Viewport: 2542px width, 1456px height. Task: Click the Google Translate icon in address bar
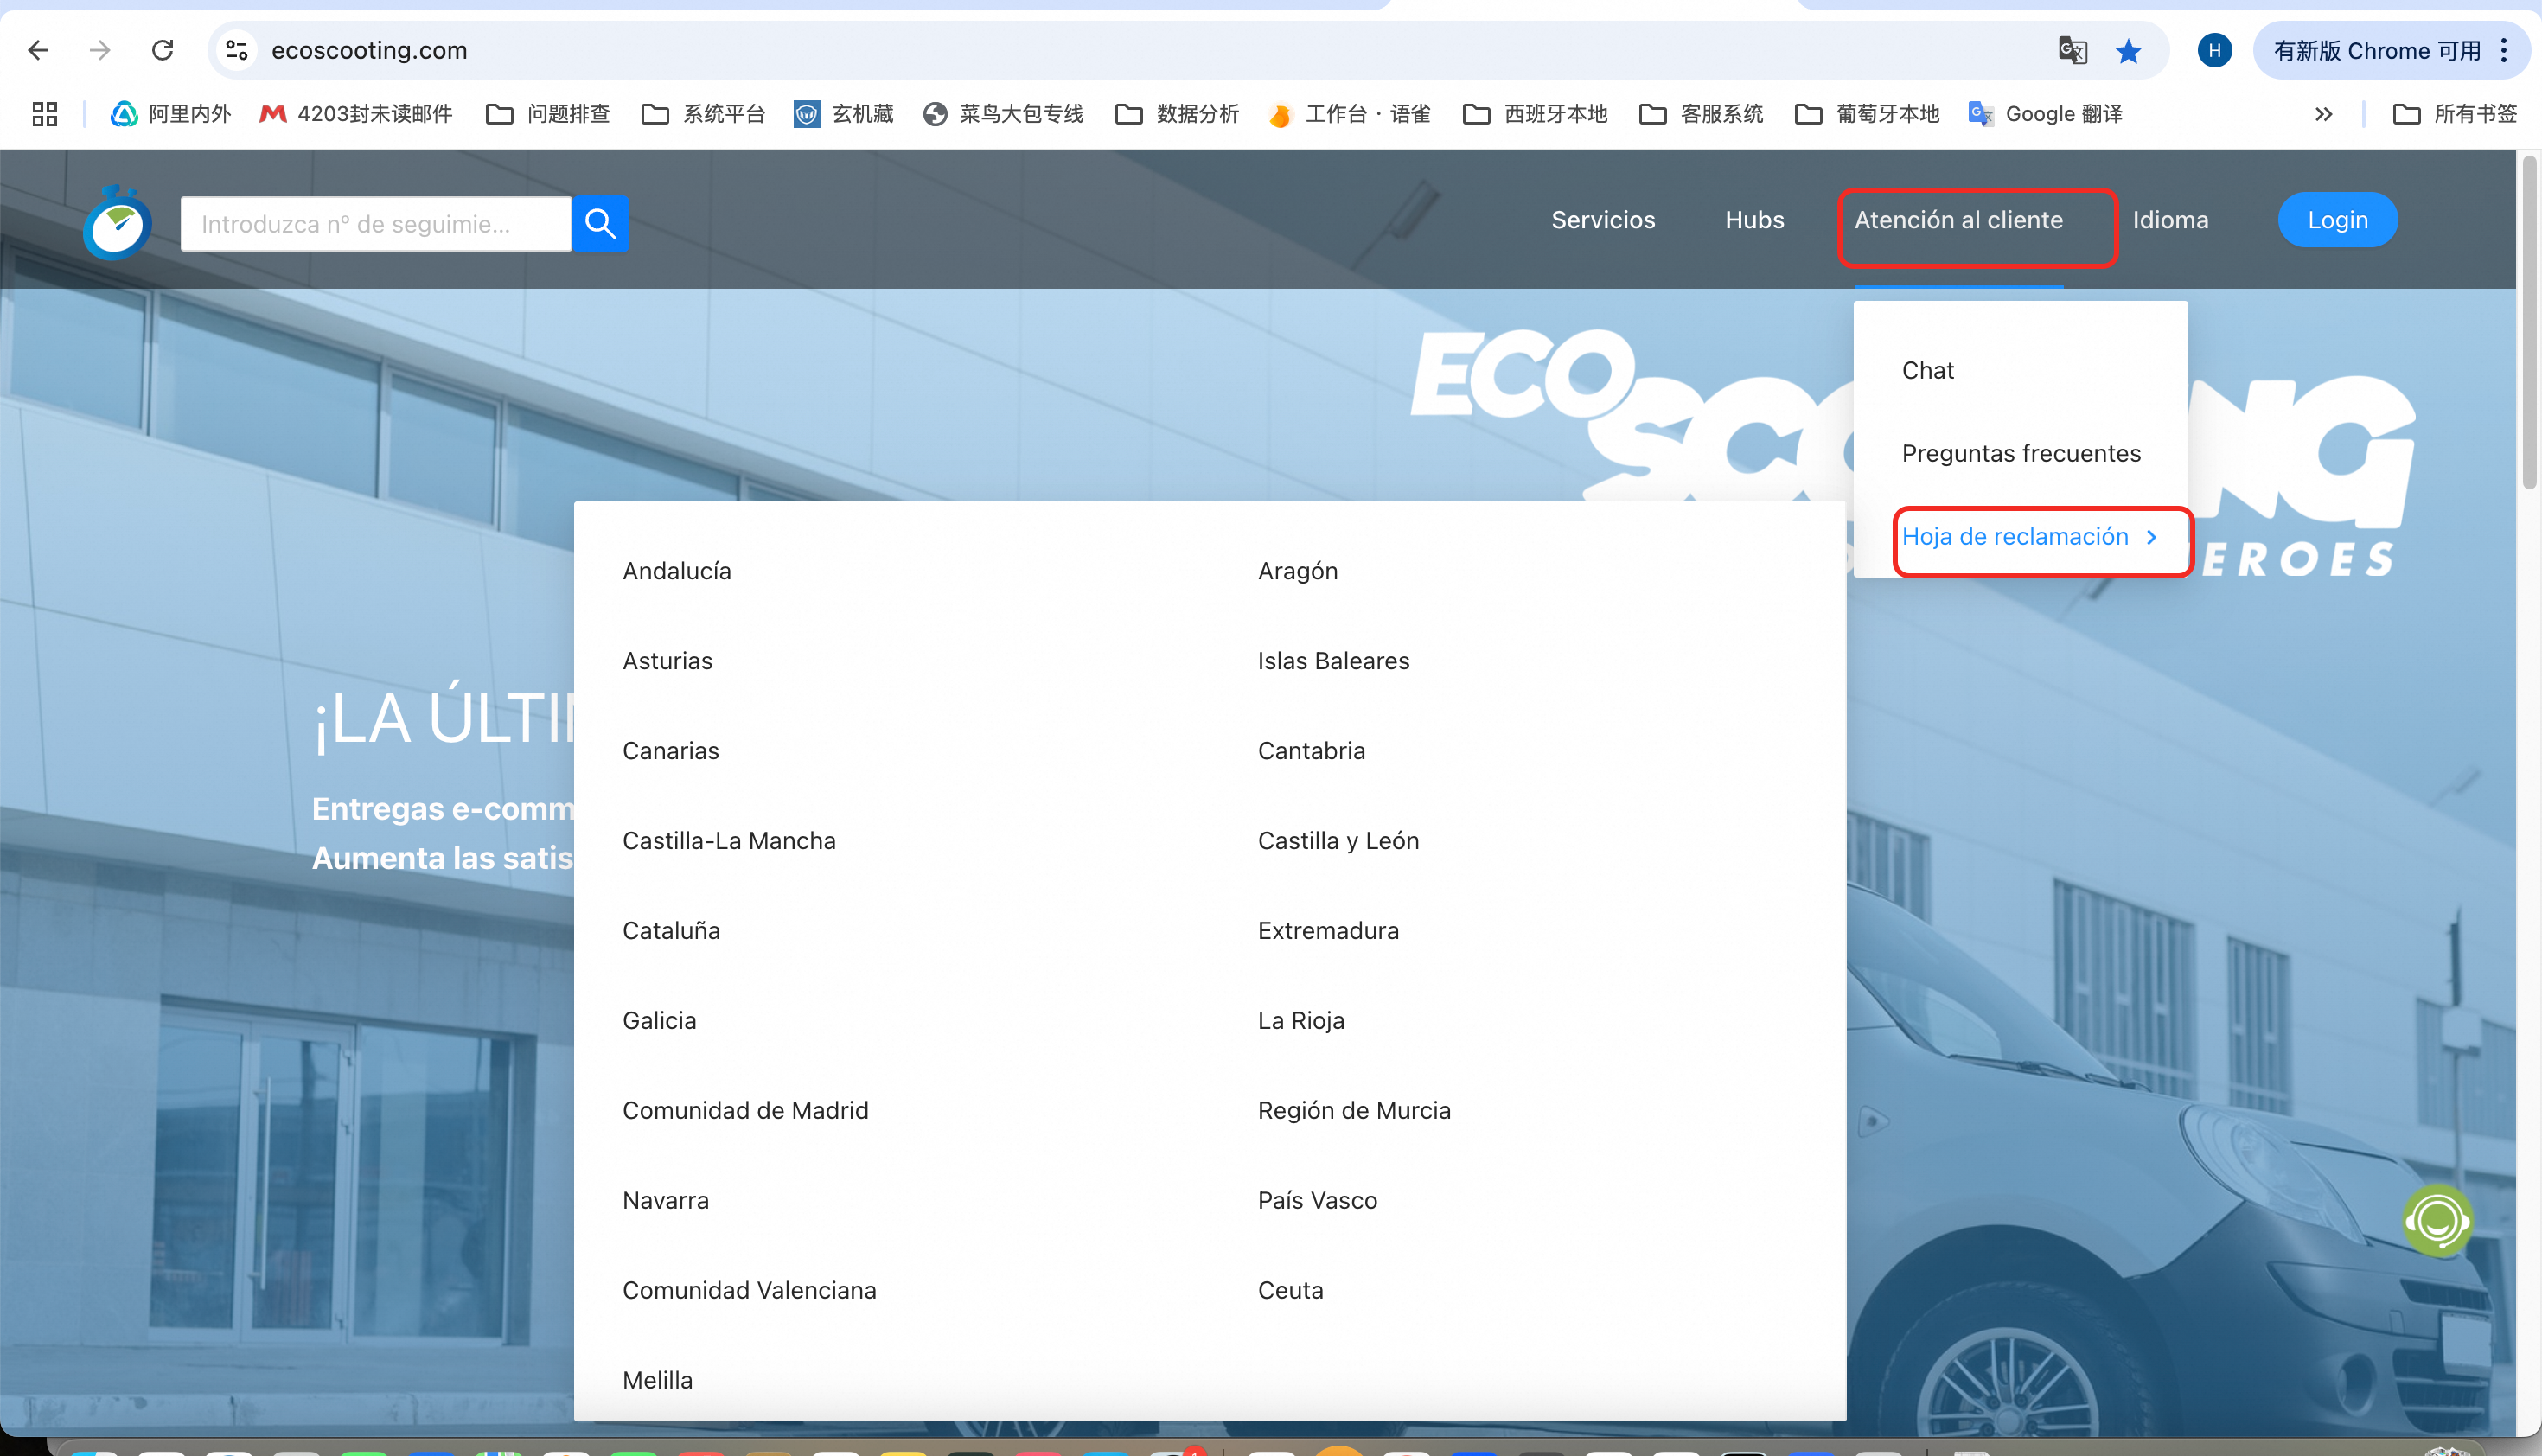point(2072,50)
